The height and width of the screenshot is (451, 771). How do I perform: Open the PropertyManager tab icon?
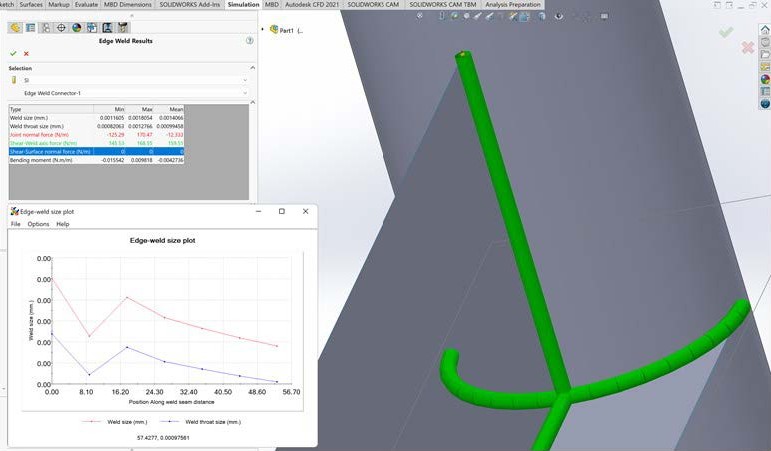[30, 28]
